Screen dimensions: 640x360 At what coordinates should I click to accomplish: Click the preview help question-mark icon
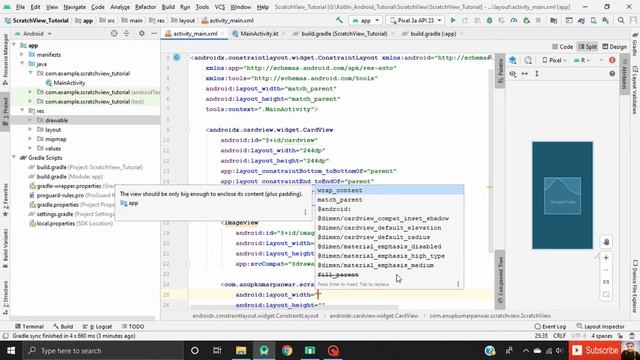[x=612, y=73]
